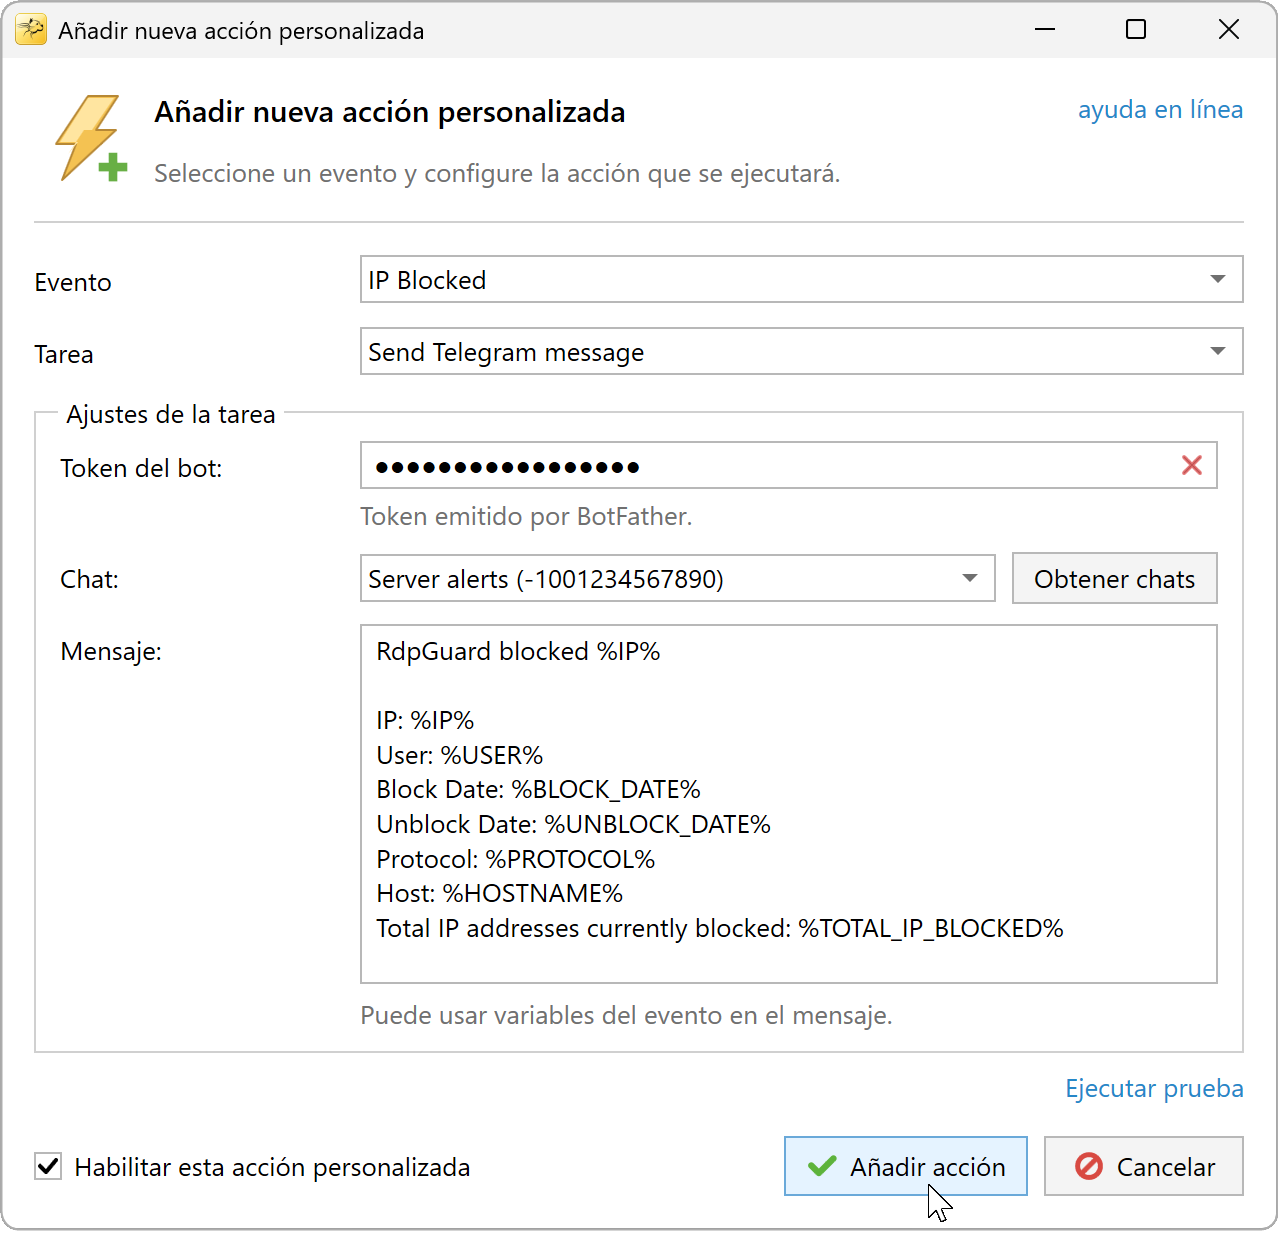
Task: Click the 'User: %USER%' message line
Action: (459, 755)
